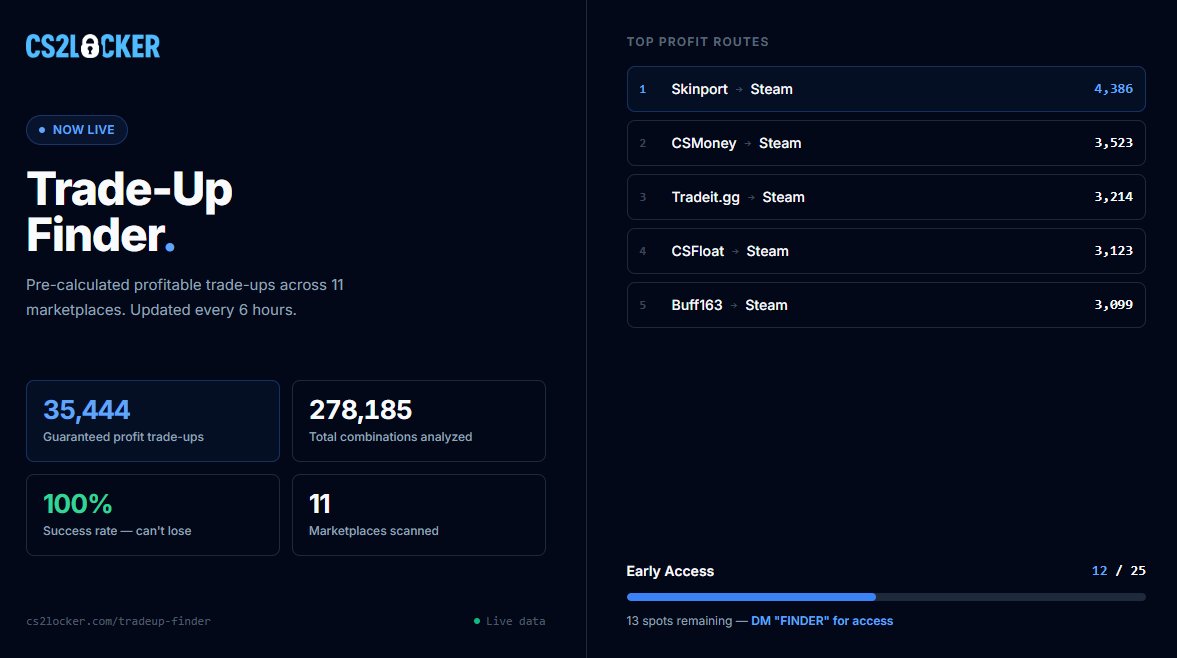Viewport: 1177px width, 658px height.
Task: Click the arrow icon in the CSFloat row
Action: point(736,251)
